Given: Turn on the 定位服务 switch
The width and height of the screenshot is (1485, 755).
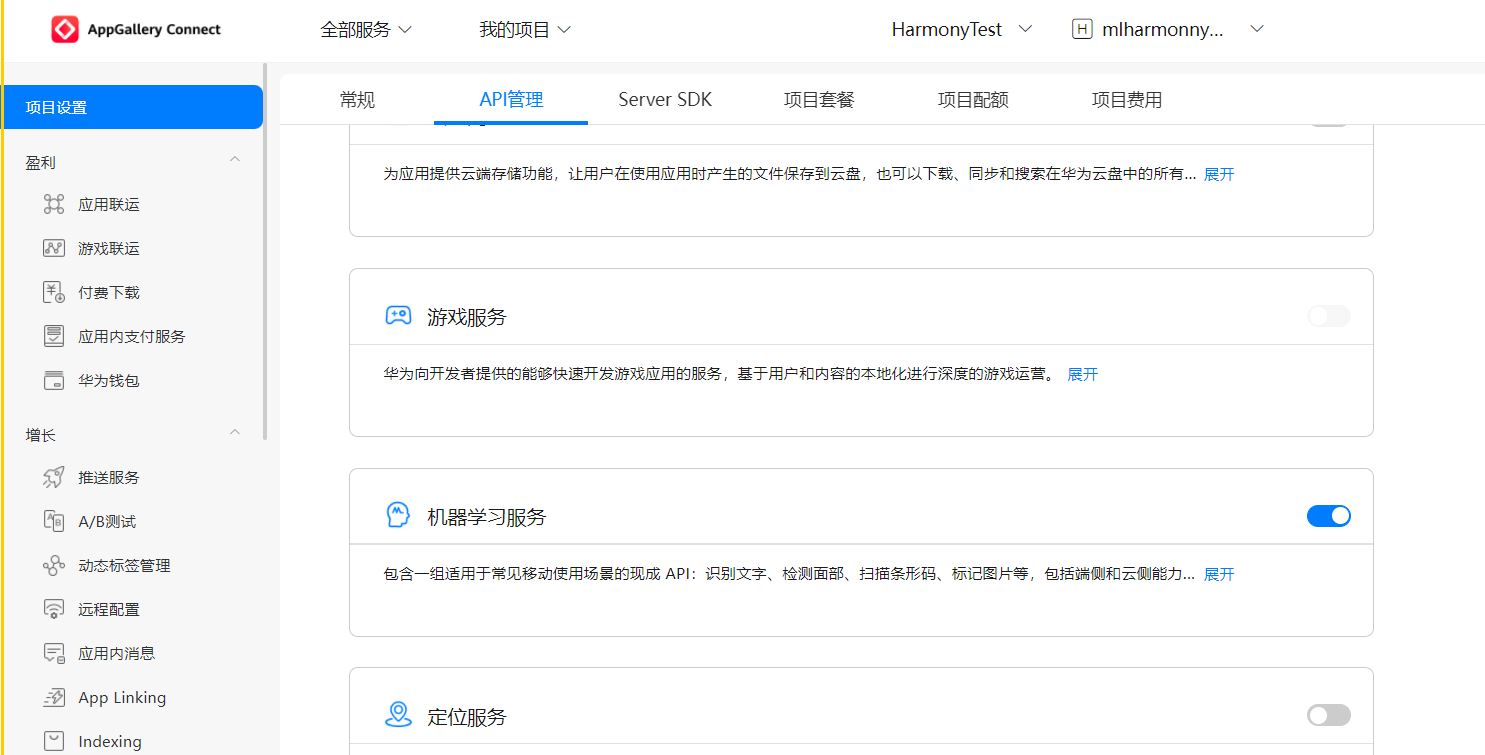Looking at the screenshot, I should [x=1328, y=715].
